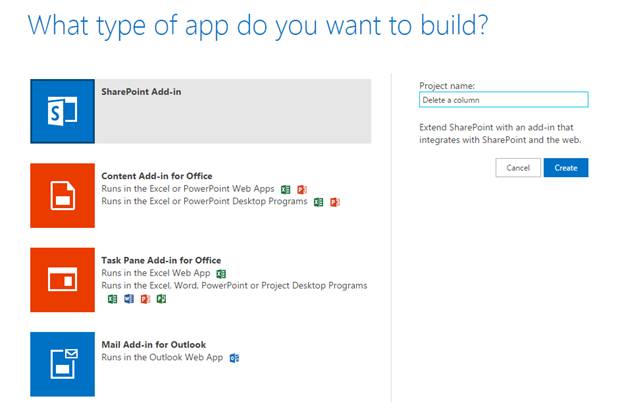The width and height of the screenshot is (624, 413).
Task: Click 'Runs in the Outlook Web App' text
Action: click(162, 357)
